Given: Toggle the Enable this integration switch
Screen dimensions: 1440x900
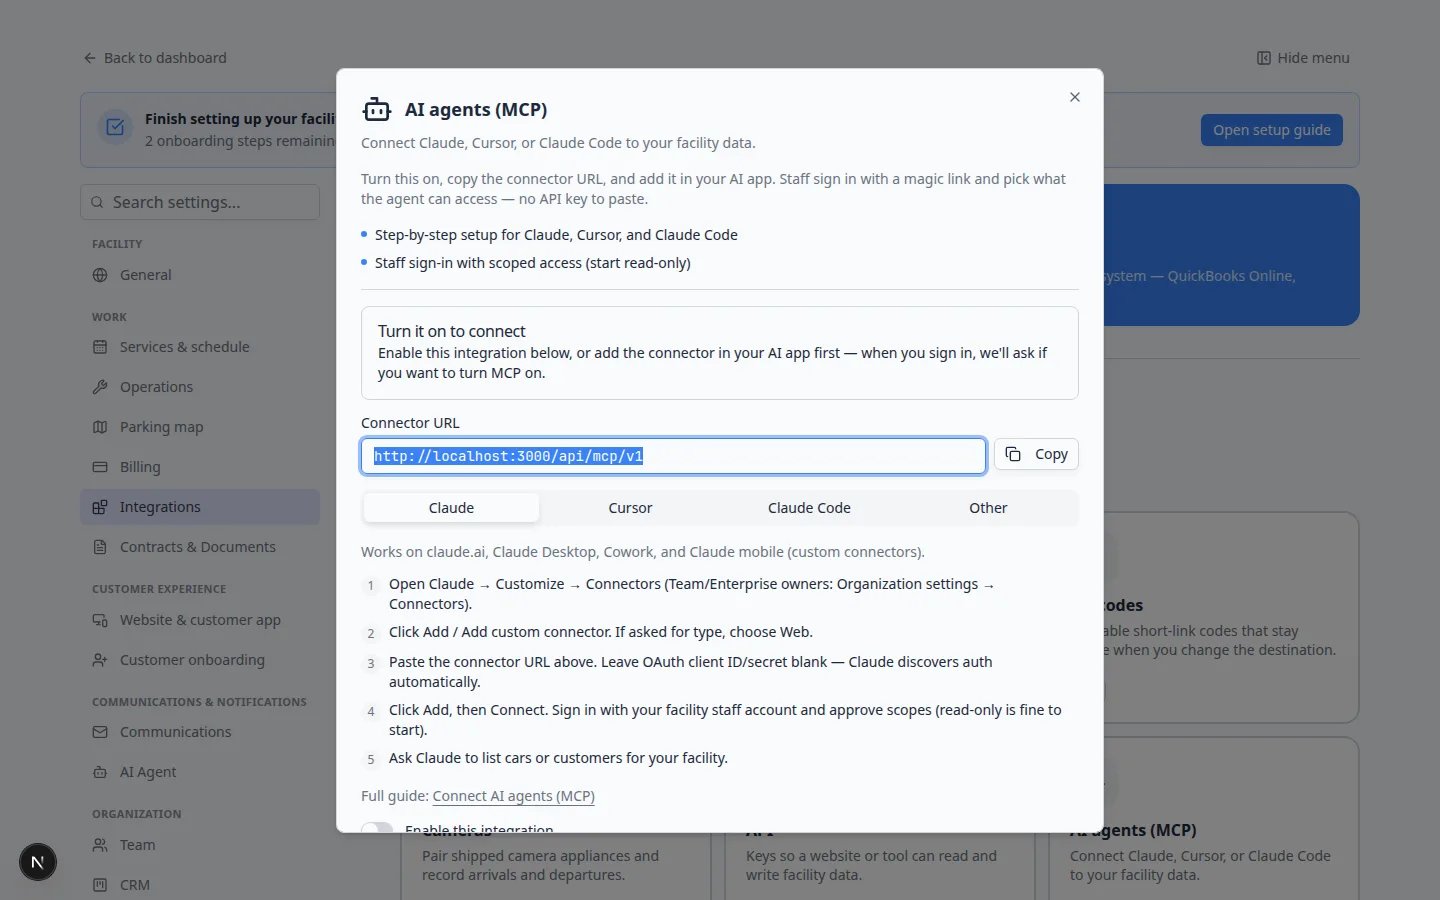Looking at the screenshot, I should [377, 827].
